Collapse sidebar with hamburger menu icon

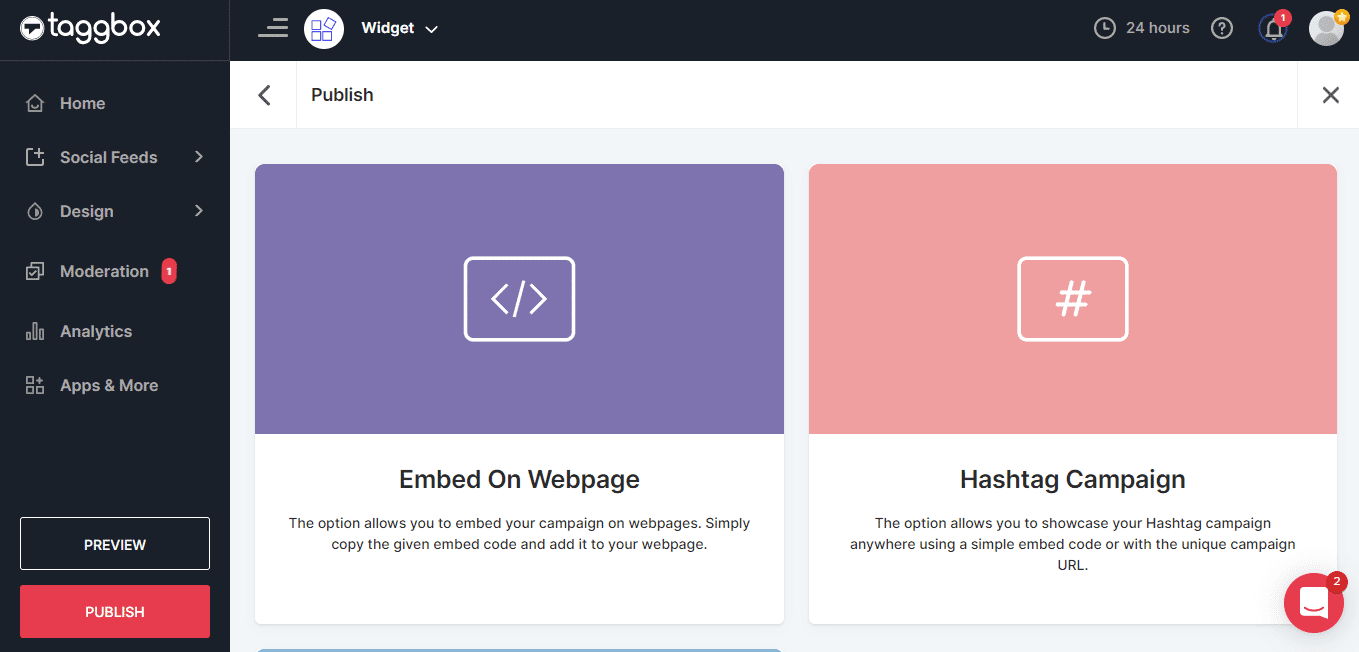click(x=272, y=28)
